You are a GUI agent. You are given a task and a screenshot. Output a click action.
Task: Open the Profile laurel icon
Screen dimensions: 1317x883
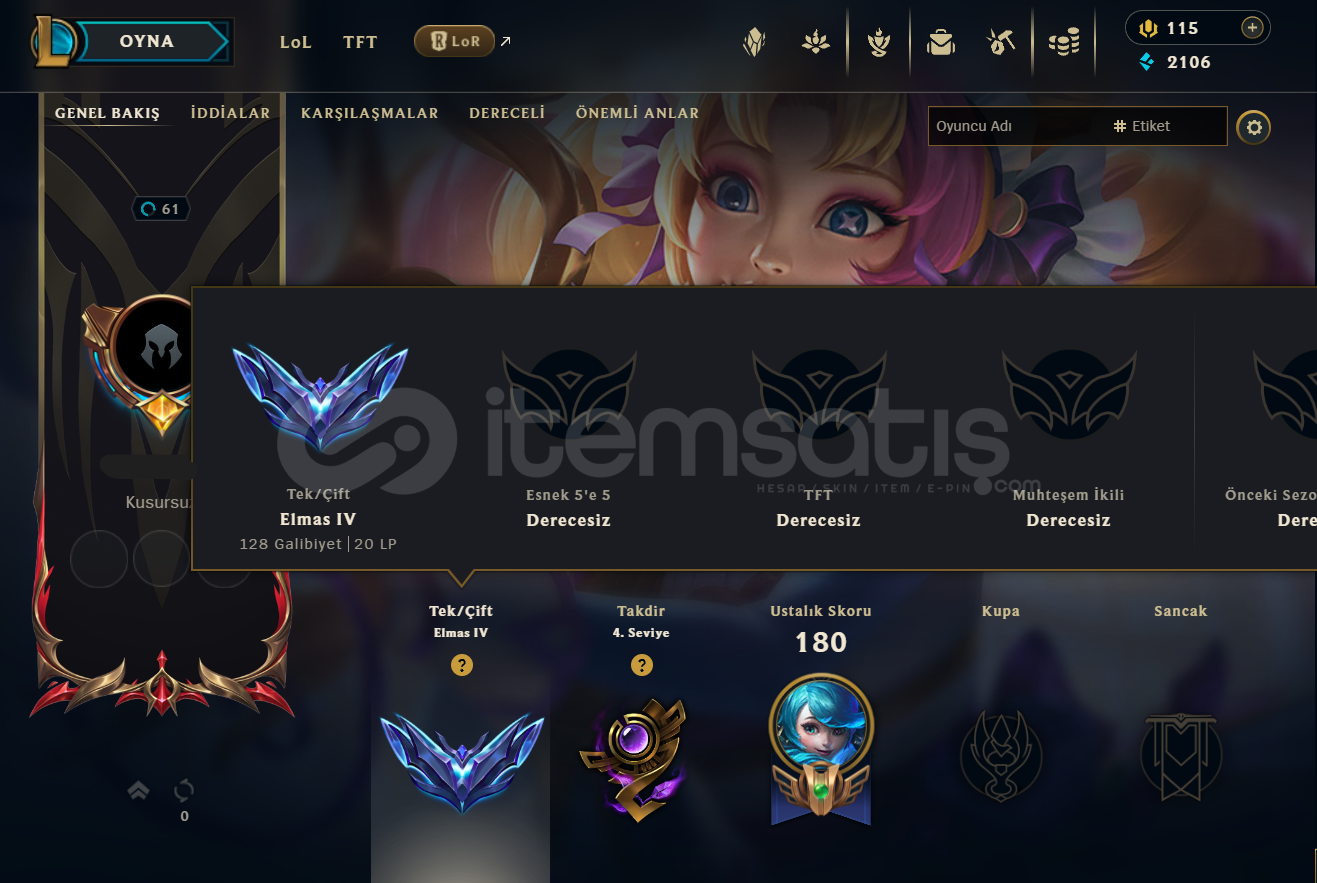(879, 42)
